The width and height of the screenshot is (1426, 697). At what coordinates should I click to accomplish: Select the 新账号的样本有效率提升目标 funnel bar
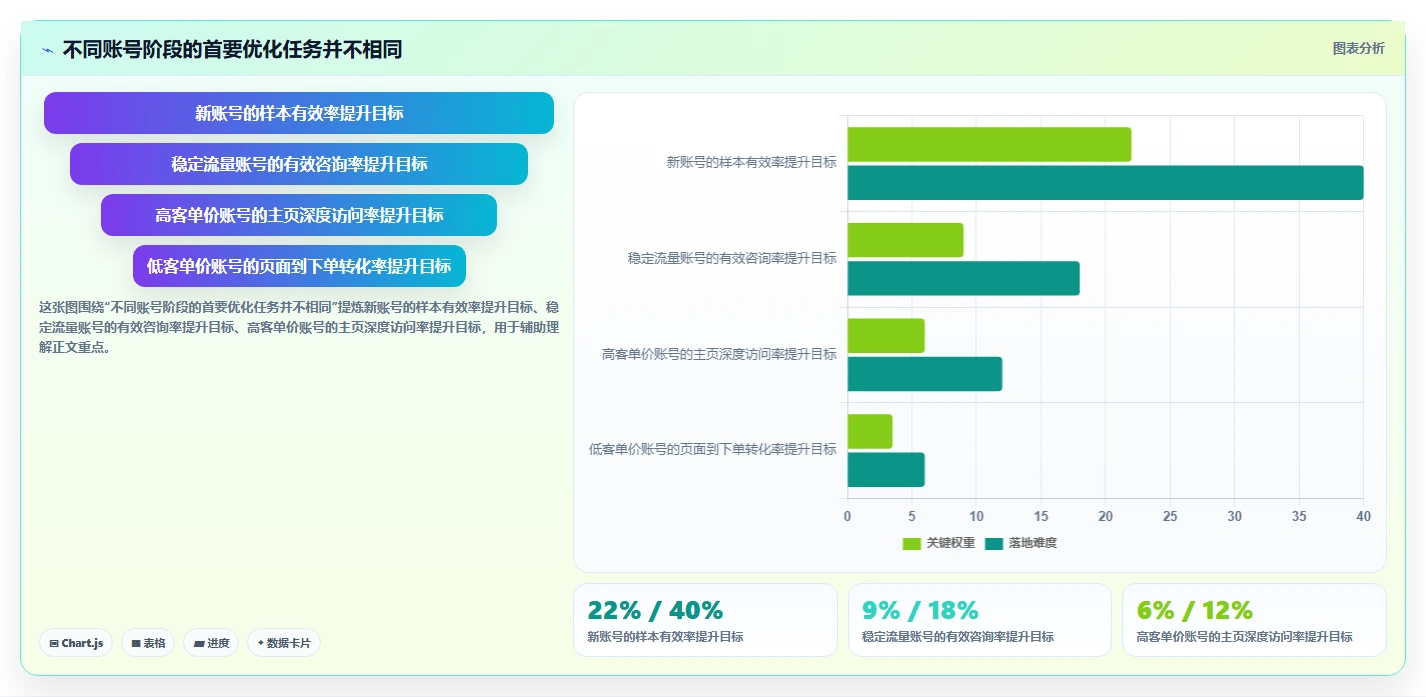[299, 113]
